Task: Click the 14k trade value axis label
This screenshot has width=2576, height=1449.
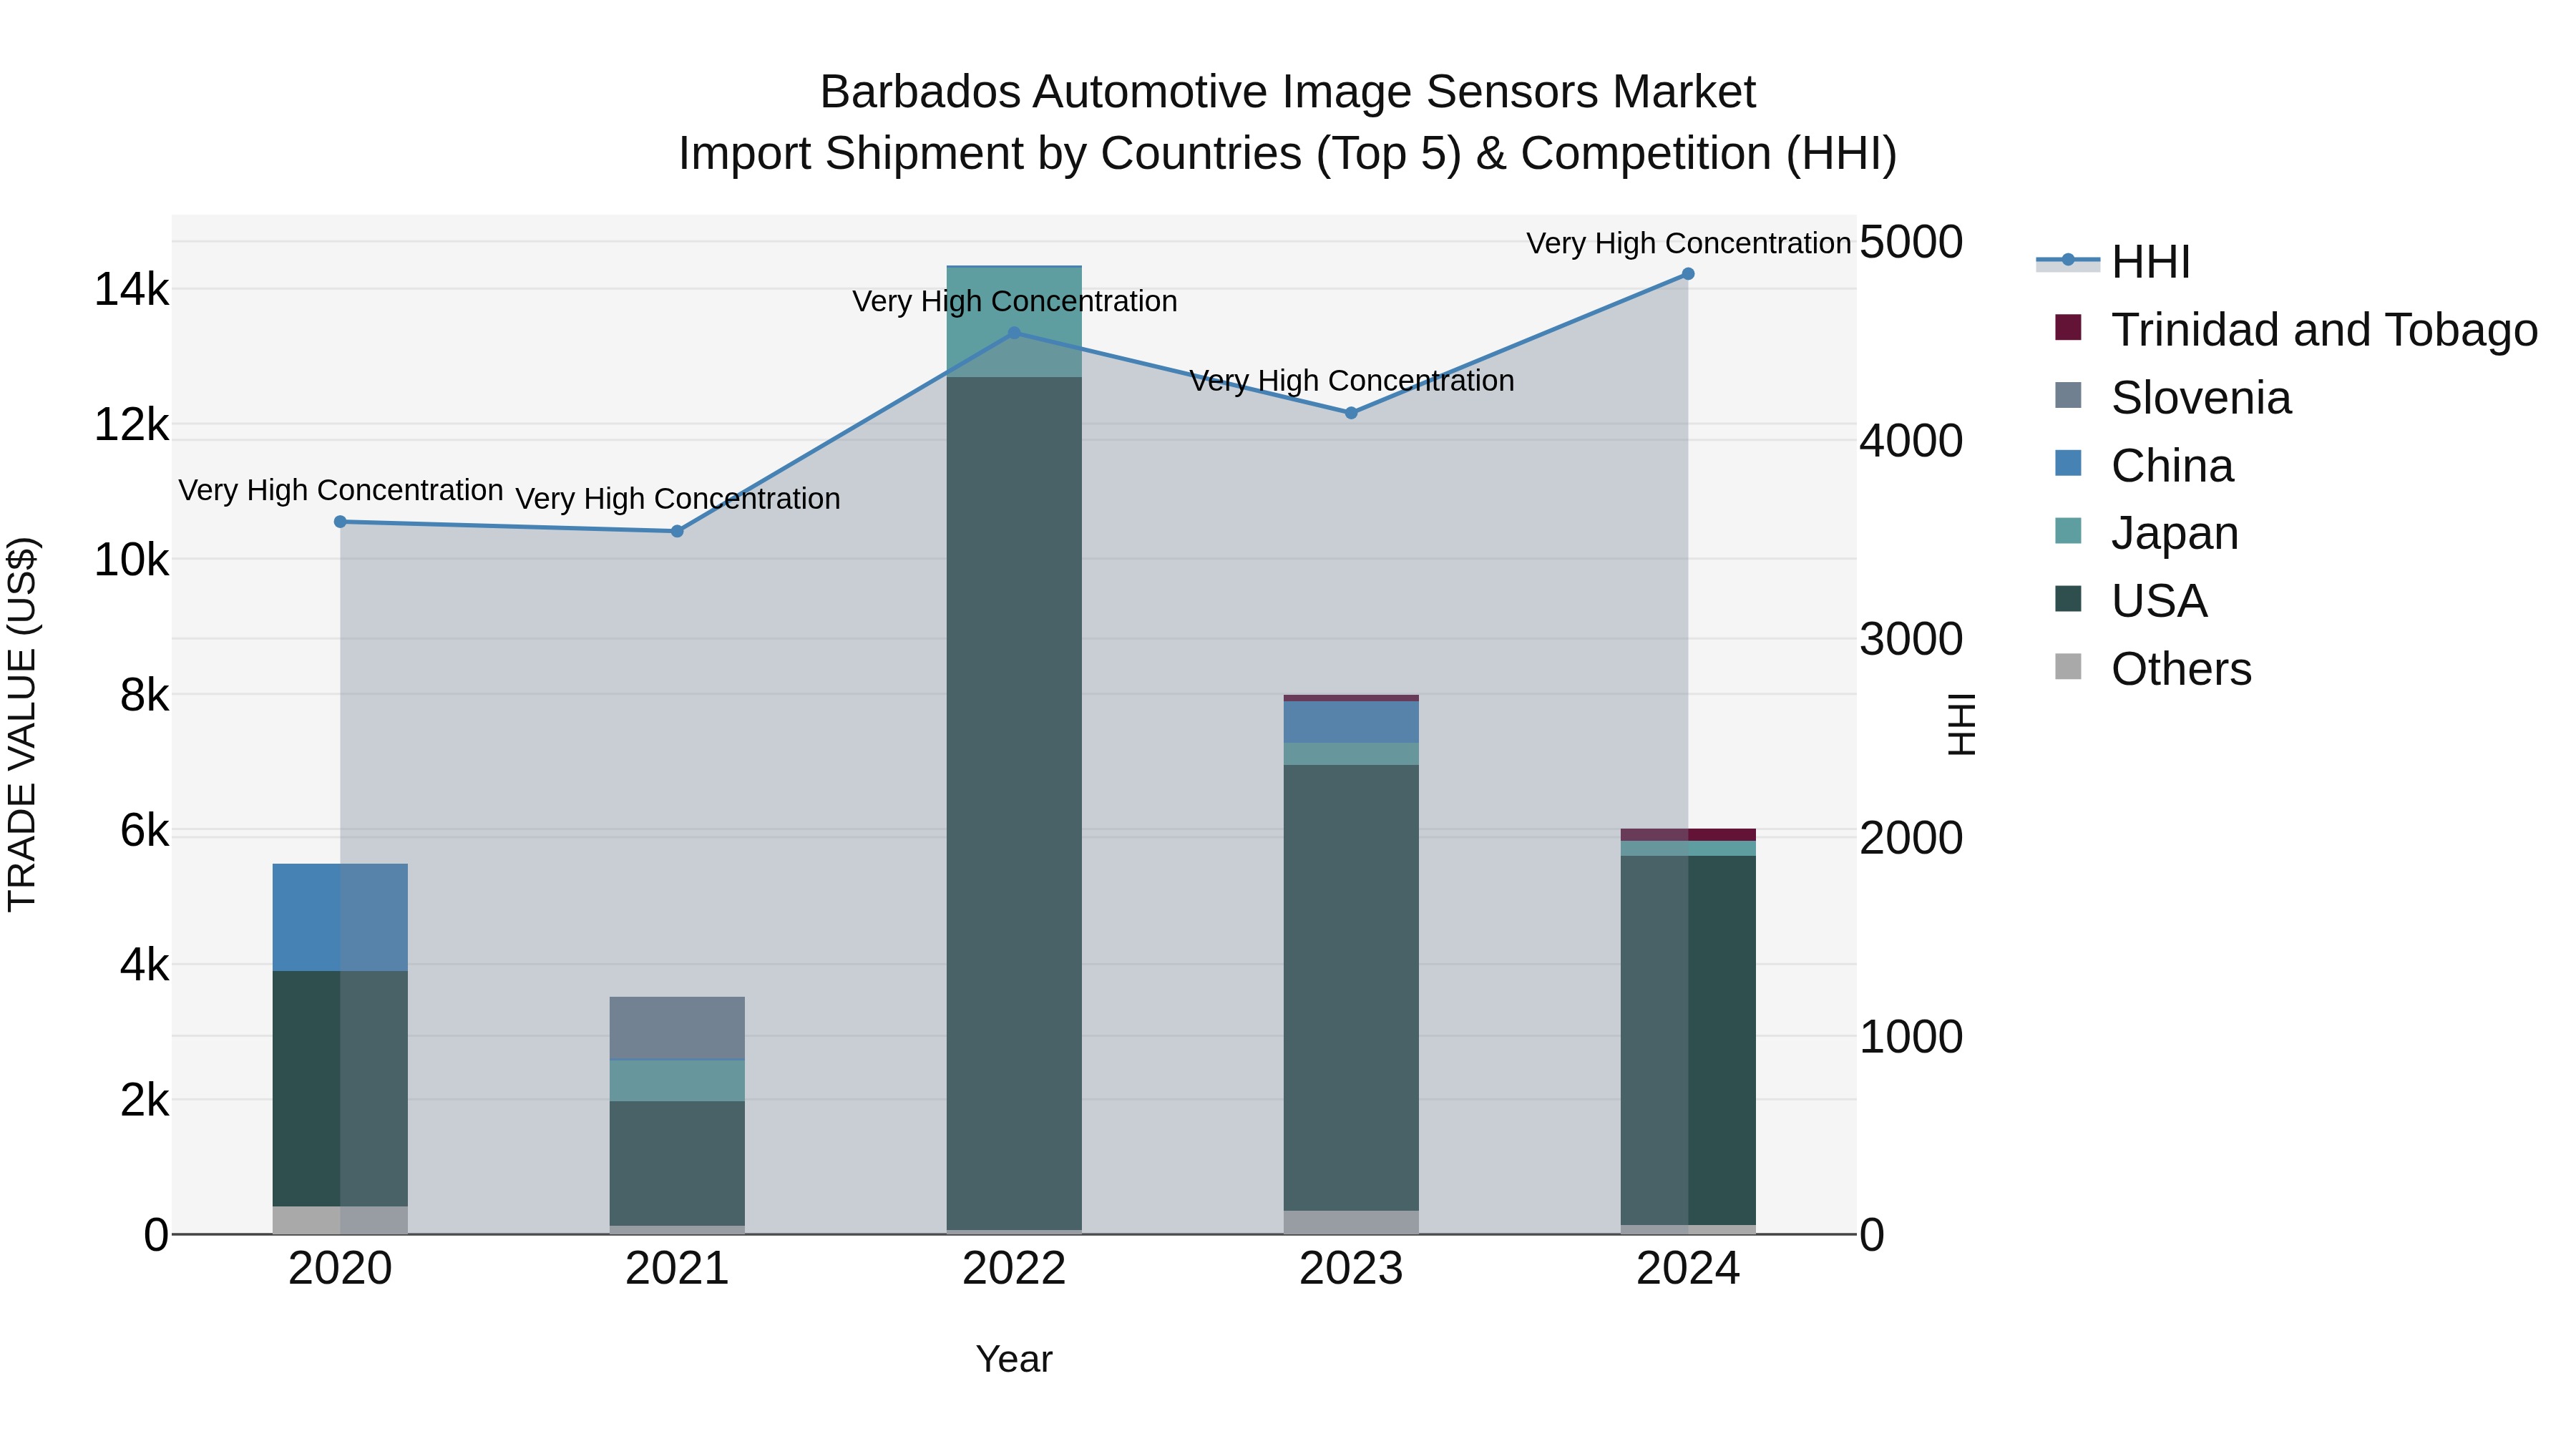Action: click(x=131, y=289)
